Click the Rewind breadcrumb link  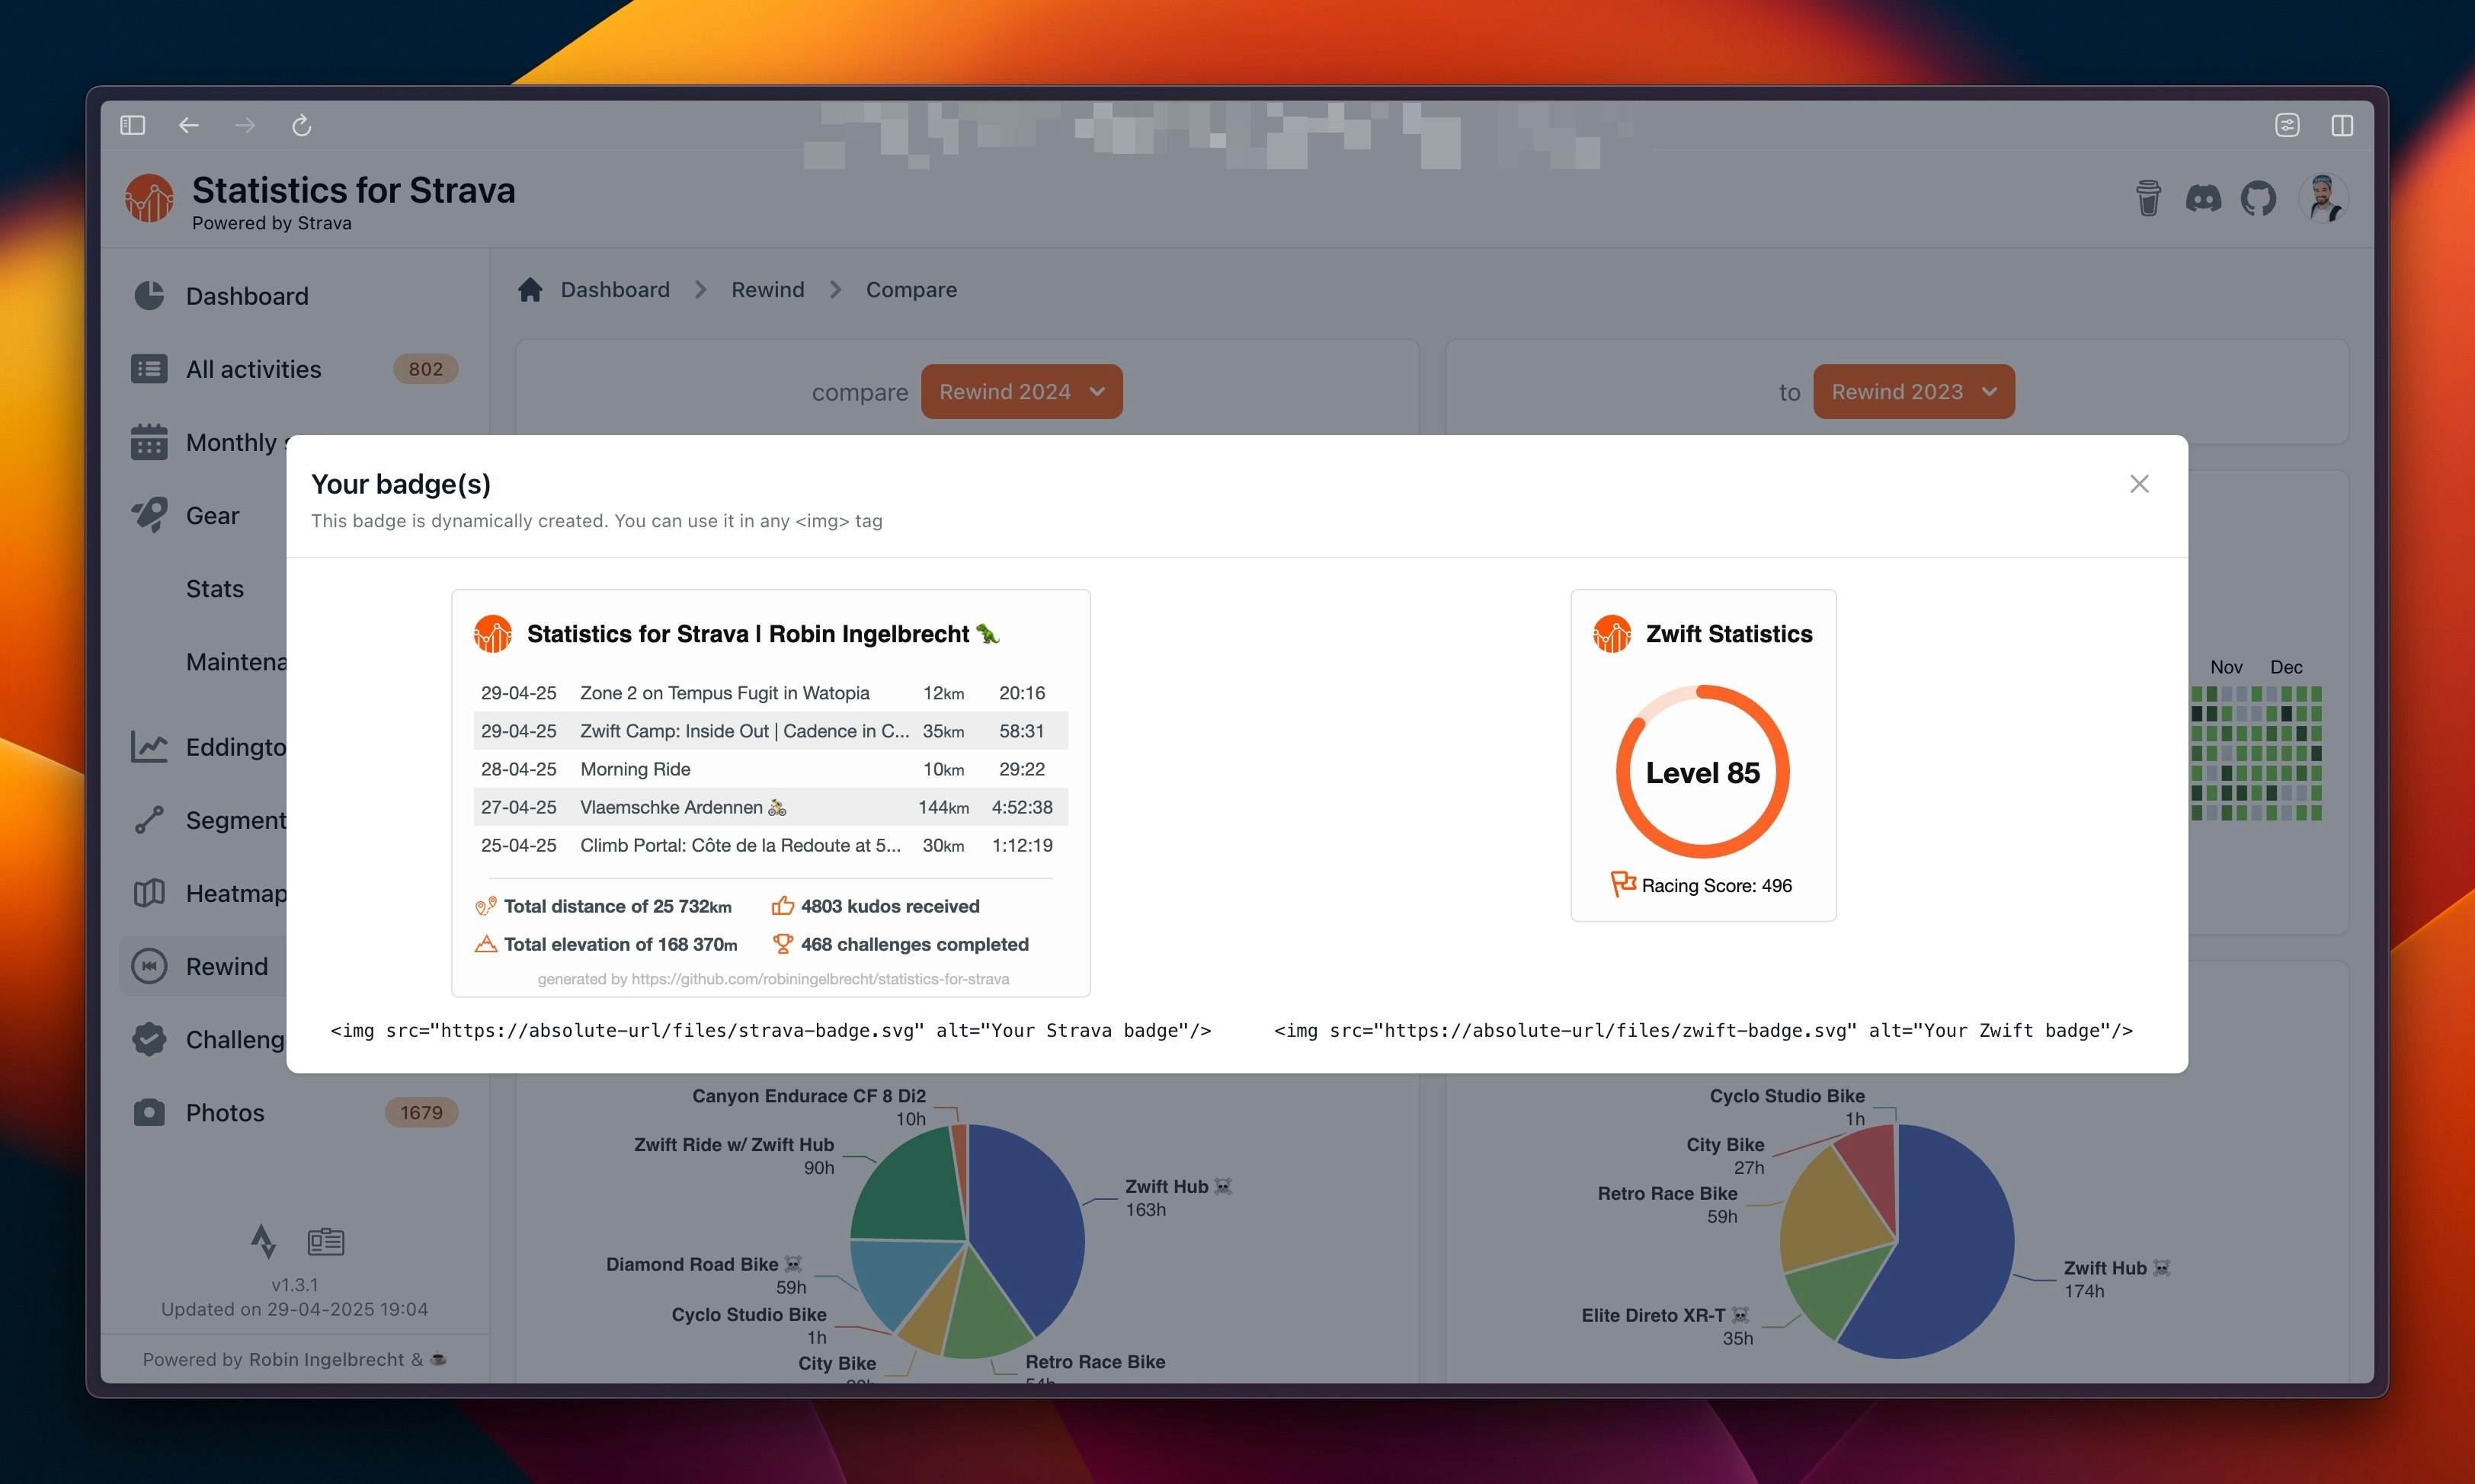point(768,289)
